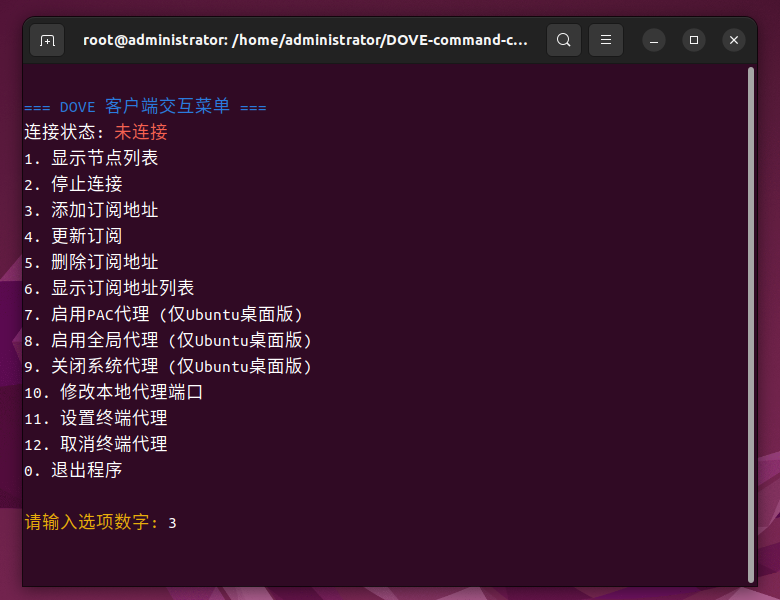The height and width of the screenshot is (600, 780).
Task: Click menu line "3. 添加订阅地址"
Action: [91, 210]
